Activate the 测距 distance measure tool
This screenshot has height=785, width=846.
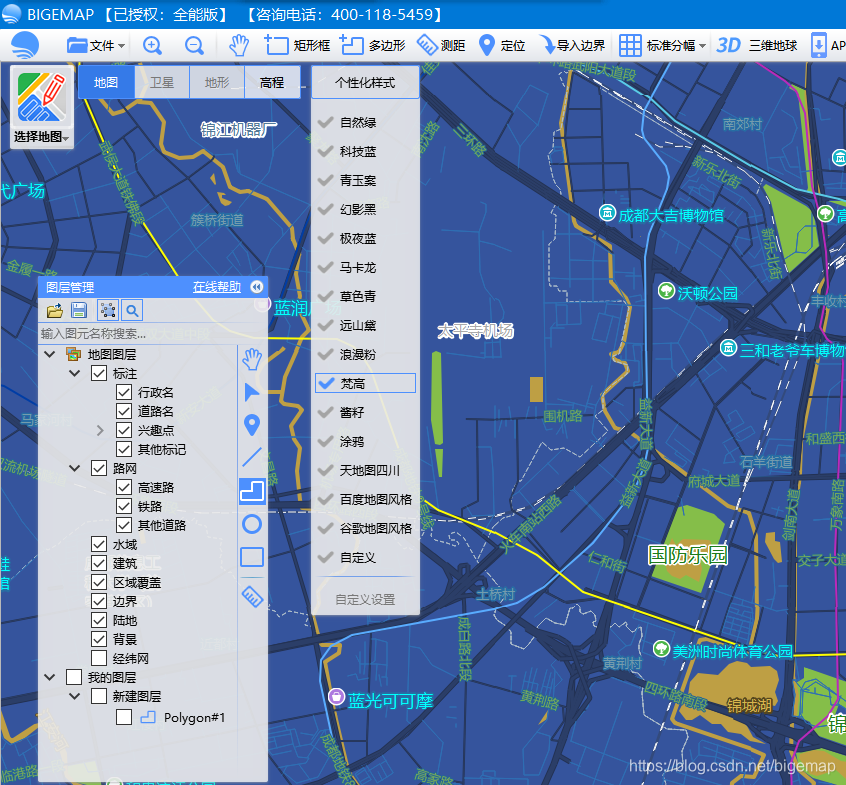pos(441,45)
